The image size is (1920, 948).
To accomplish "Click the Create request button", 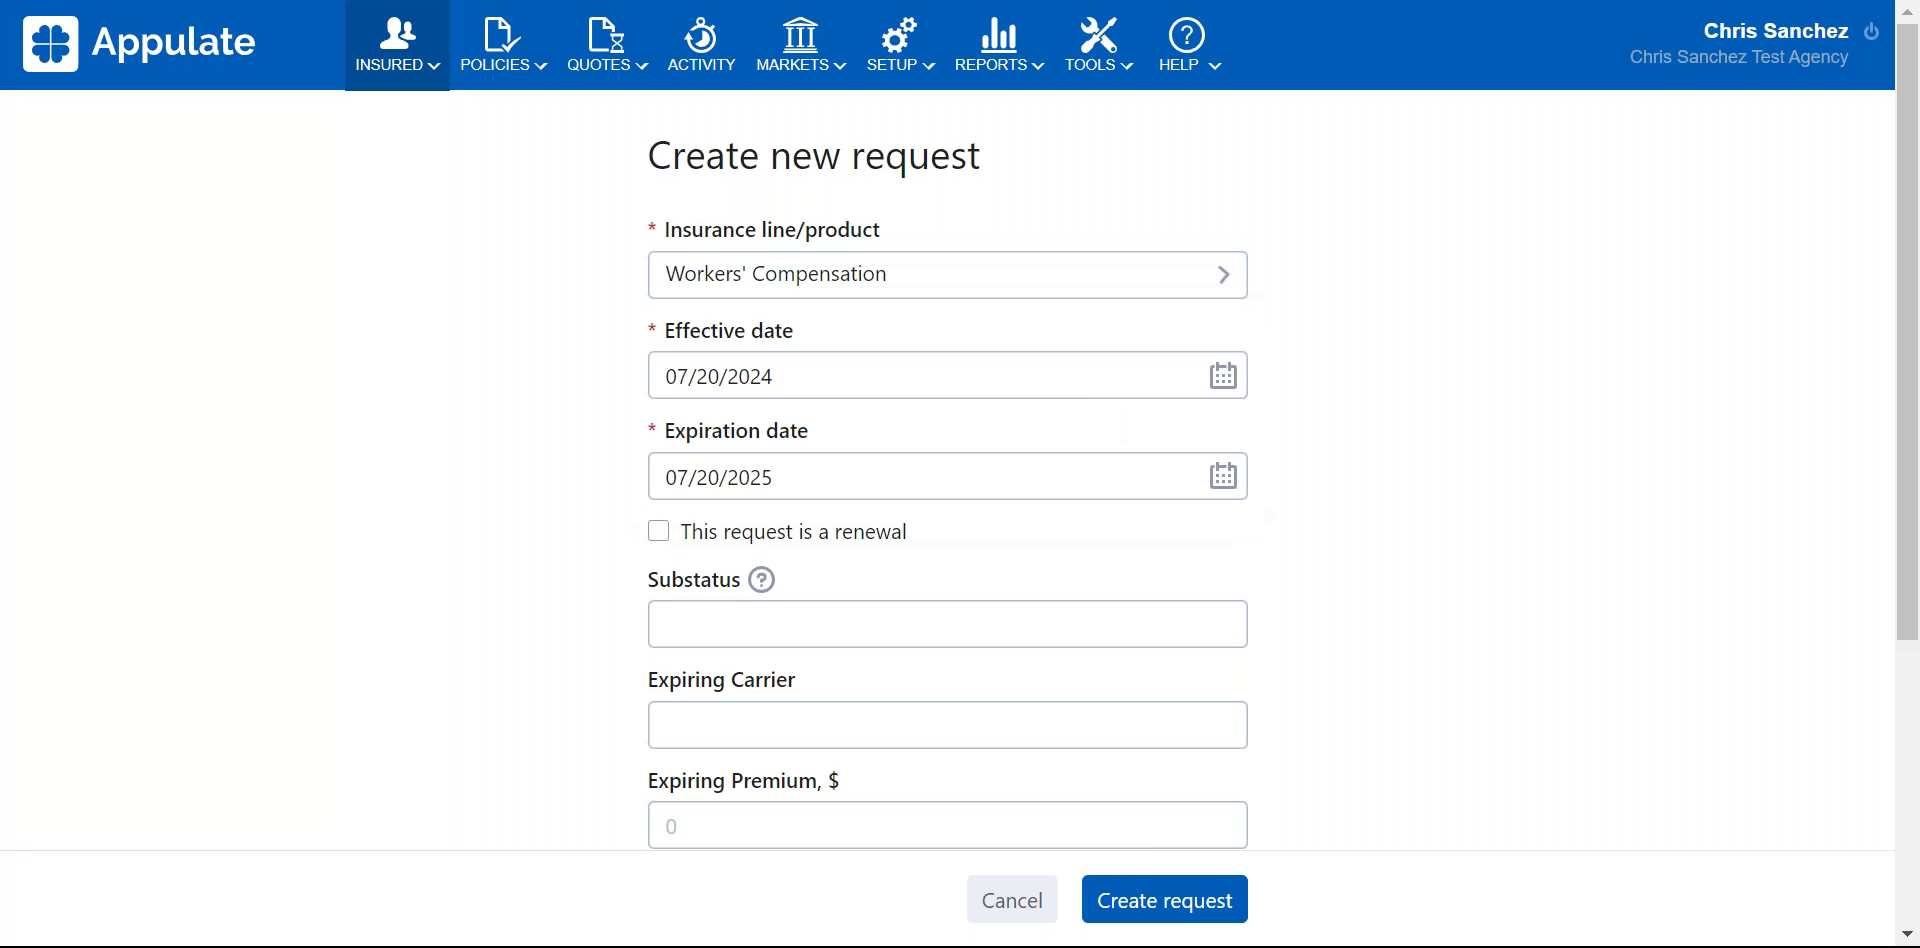I will pyautogui.click(x=1163, y=899).
